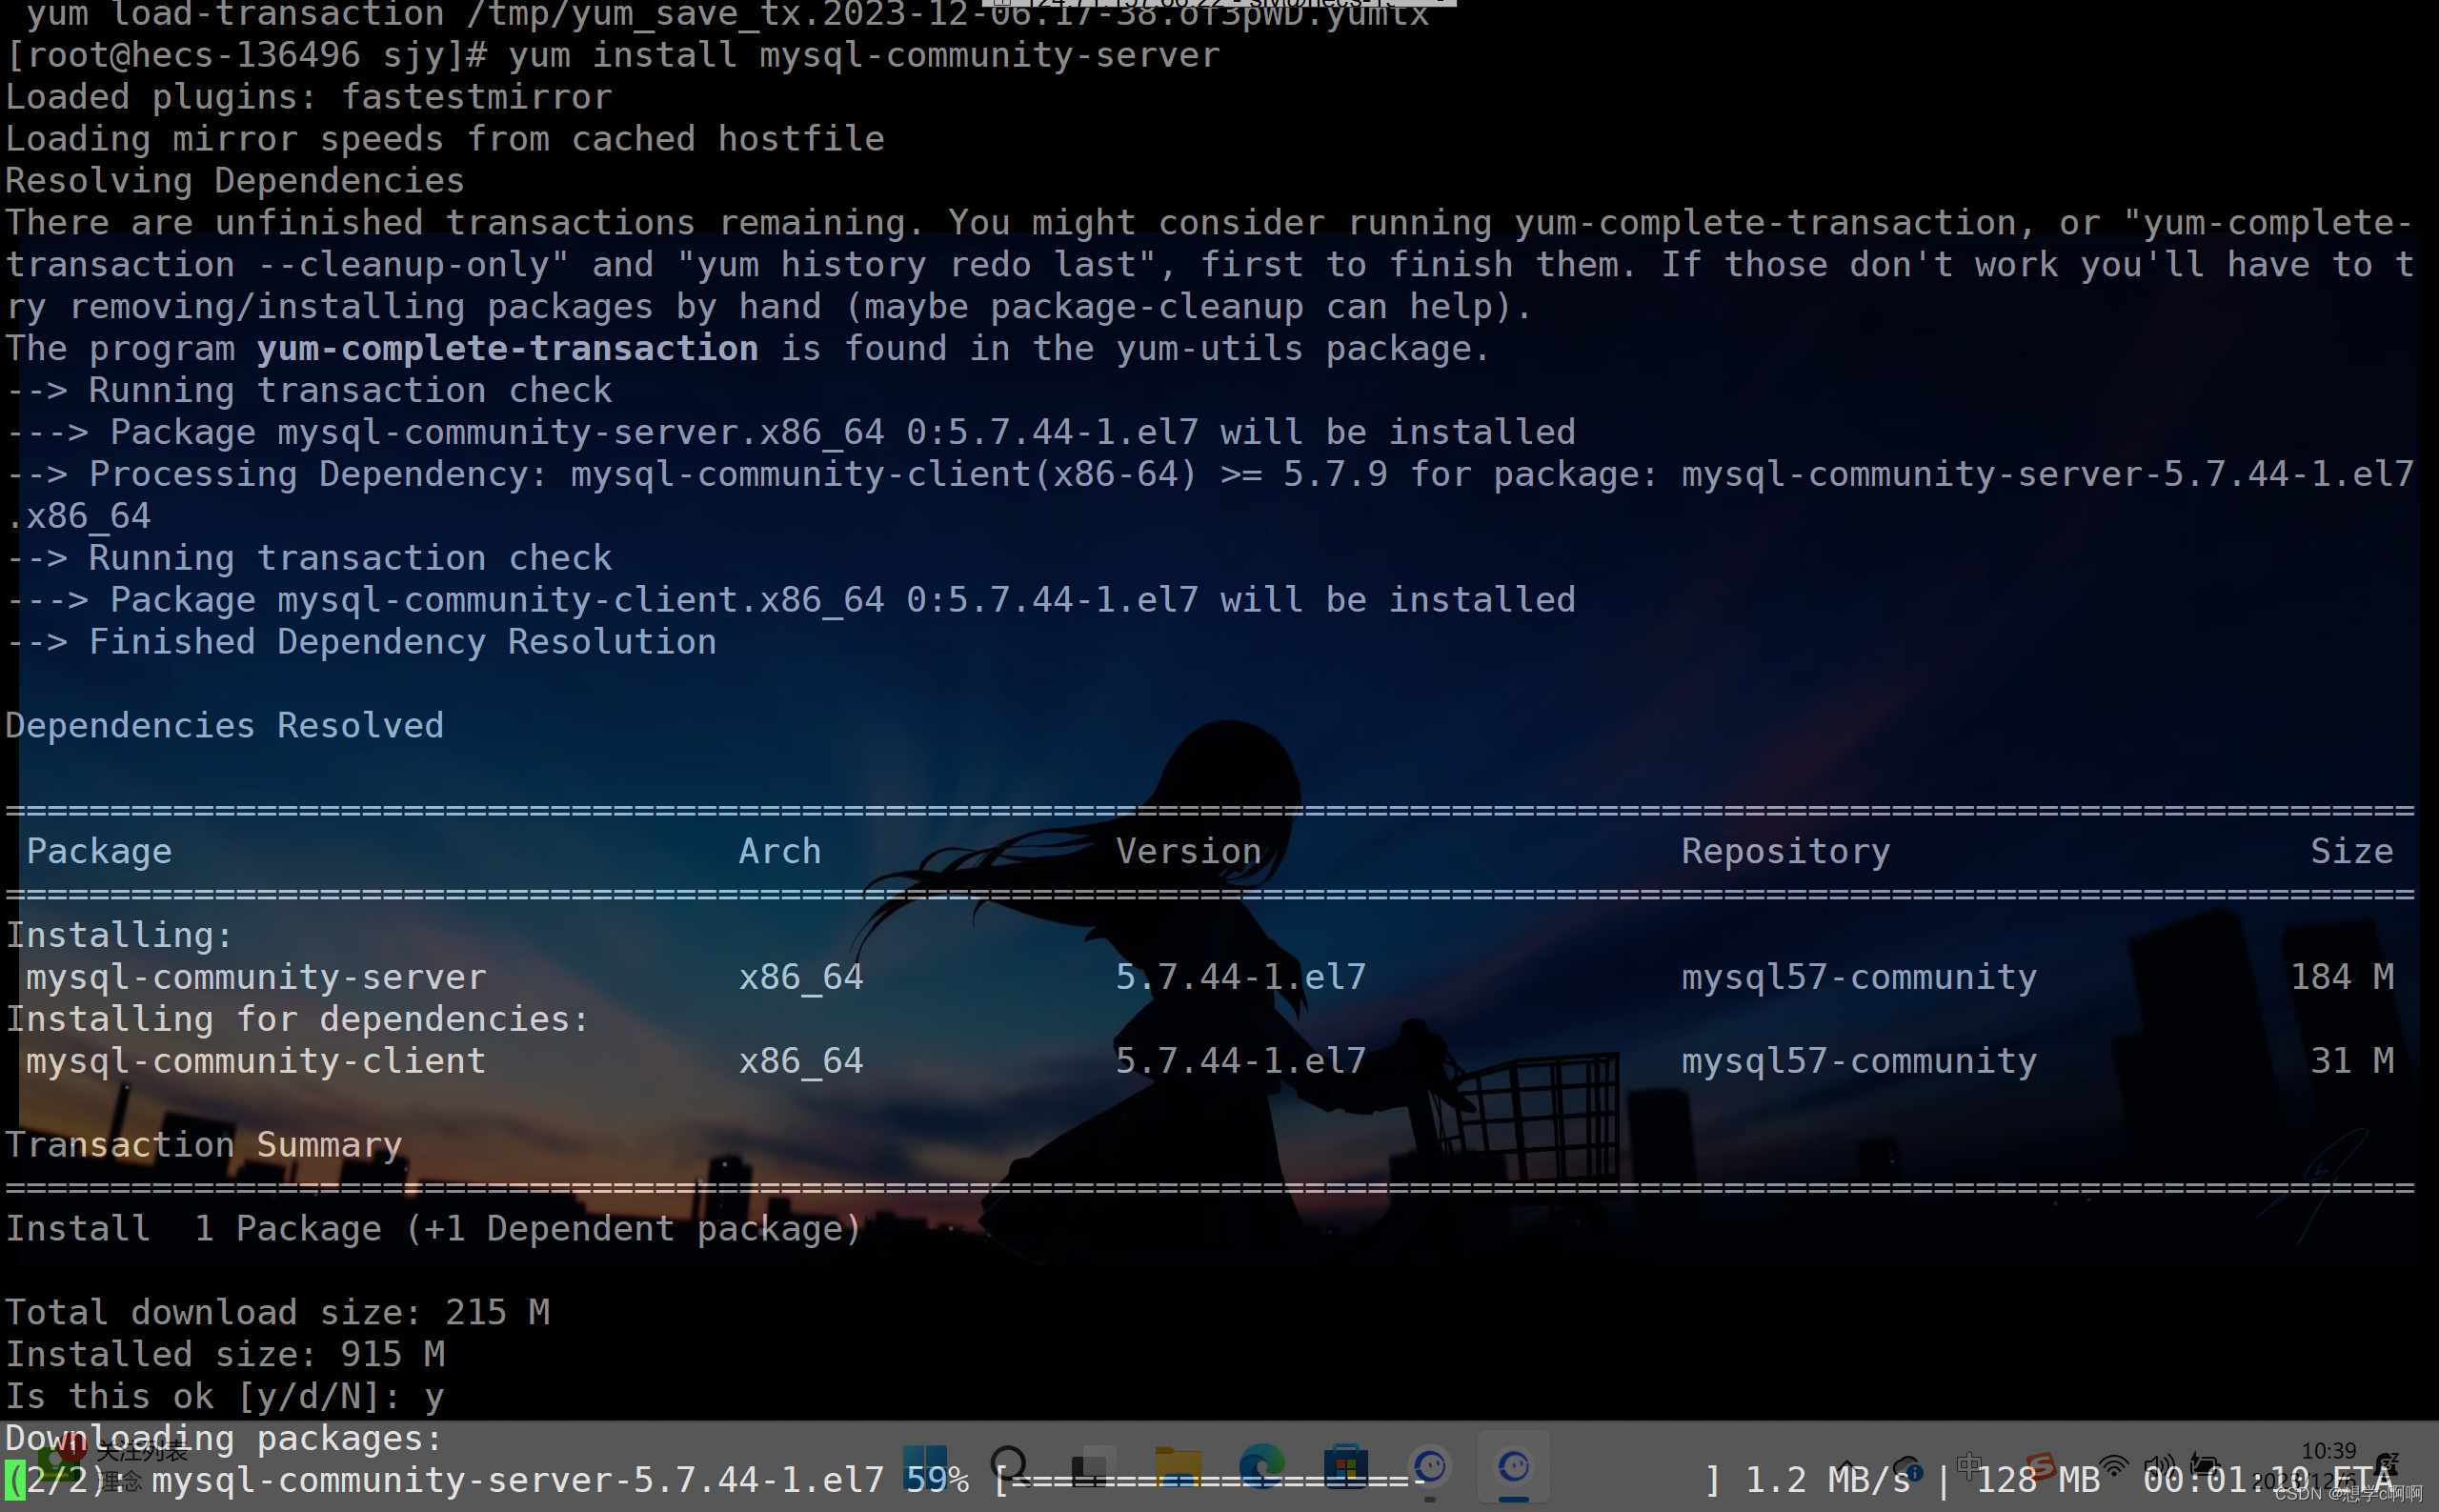Open Microsoft Edge from the taskbar
Viewport: 2439px width, 1512px height.
point(1262,1468)
